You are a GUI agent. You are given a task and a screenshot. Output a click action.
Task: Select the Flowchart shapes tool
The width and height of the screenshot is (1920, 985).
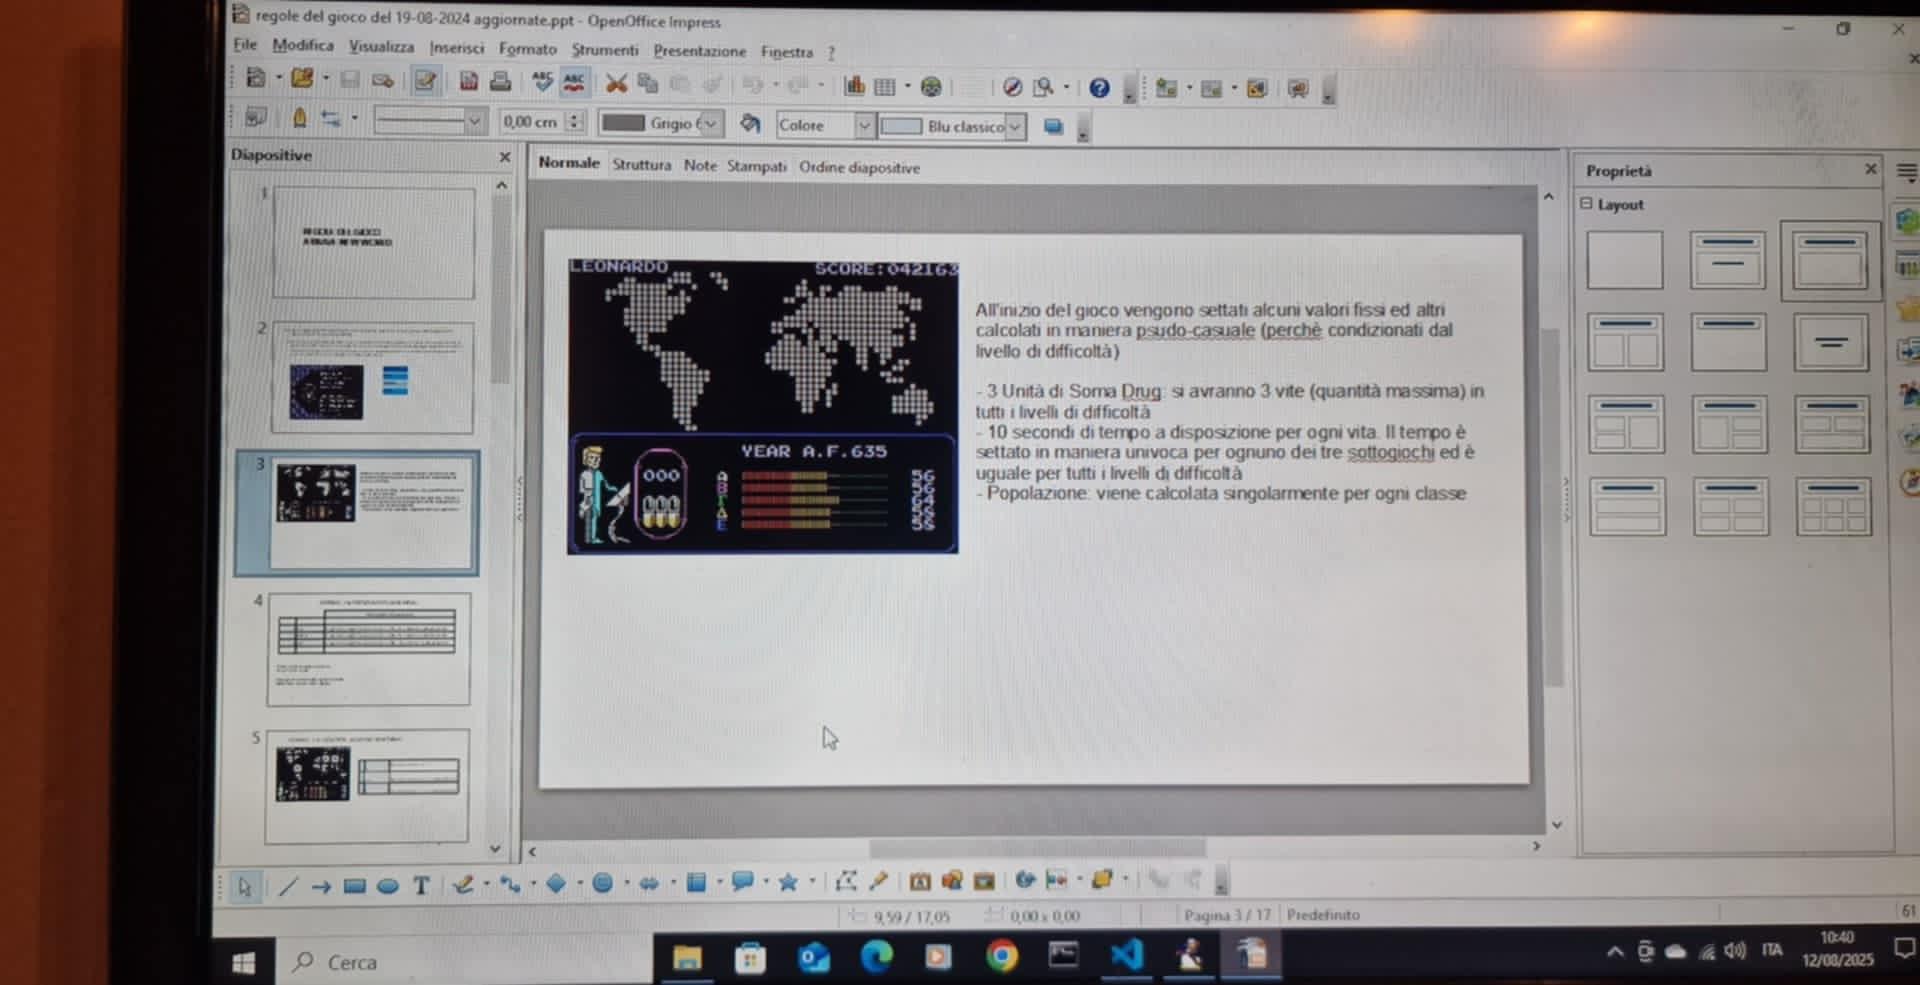pos(696,882)
